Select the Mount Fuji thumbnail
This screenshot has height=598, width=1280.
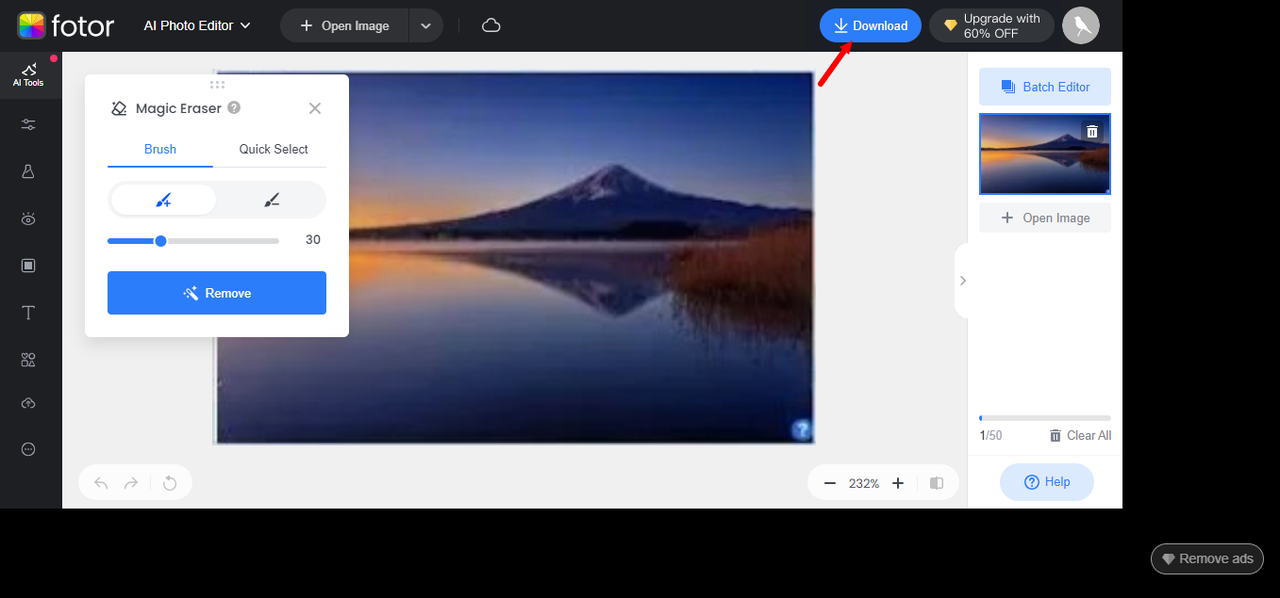pyautogui.click(x=1045, y=154)
